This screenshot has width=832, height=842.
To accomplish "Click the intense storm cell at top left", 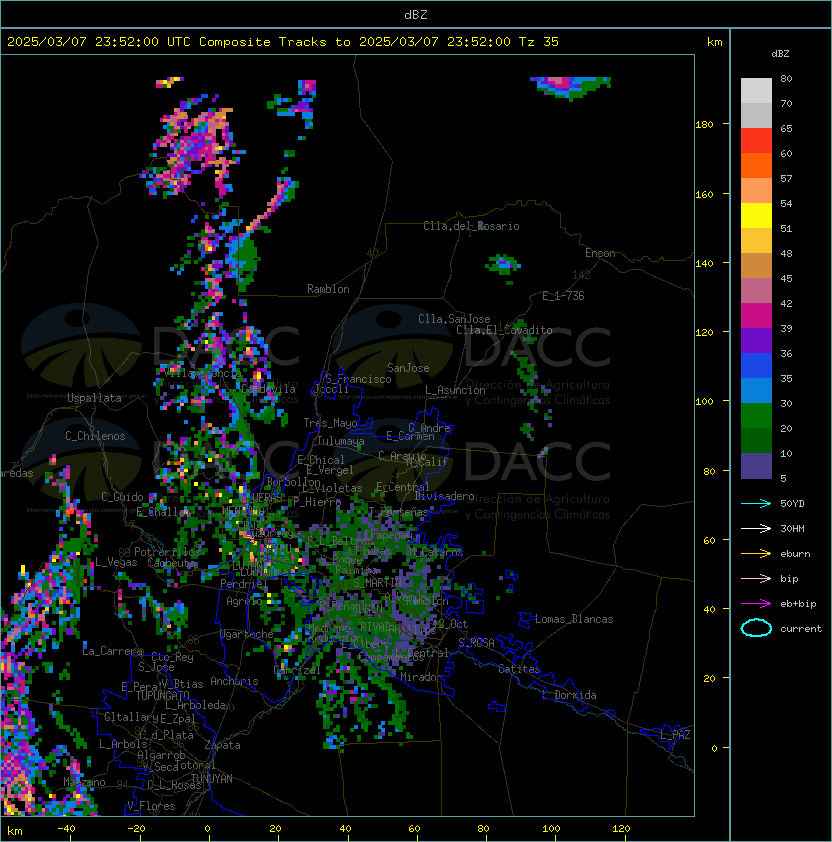I will [193, 146].
